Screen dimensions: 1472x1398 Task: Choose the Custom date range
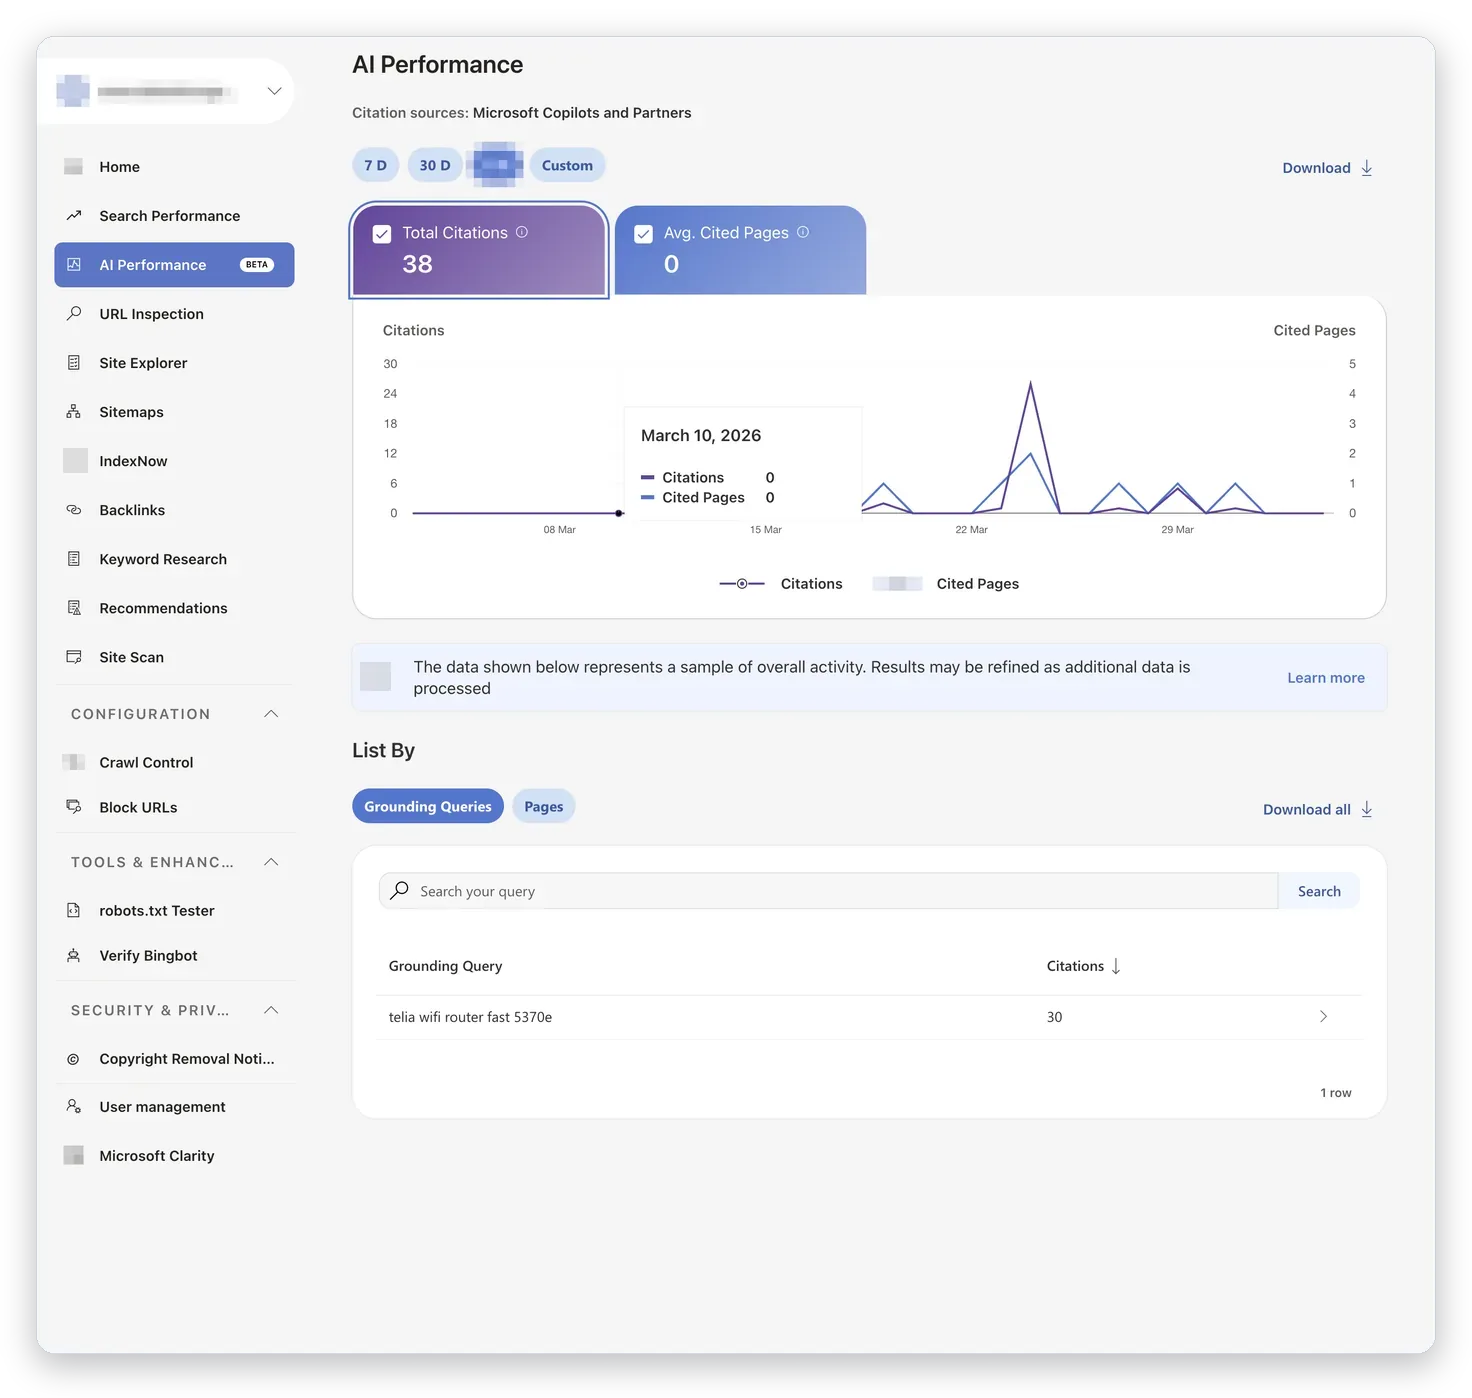click(567, 165)
